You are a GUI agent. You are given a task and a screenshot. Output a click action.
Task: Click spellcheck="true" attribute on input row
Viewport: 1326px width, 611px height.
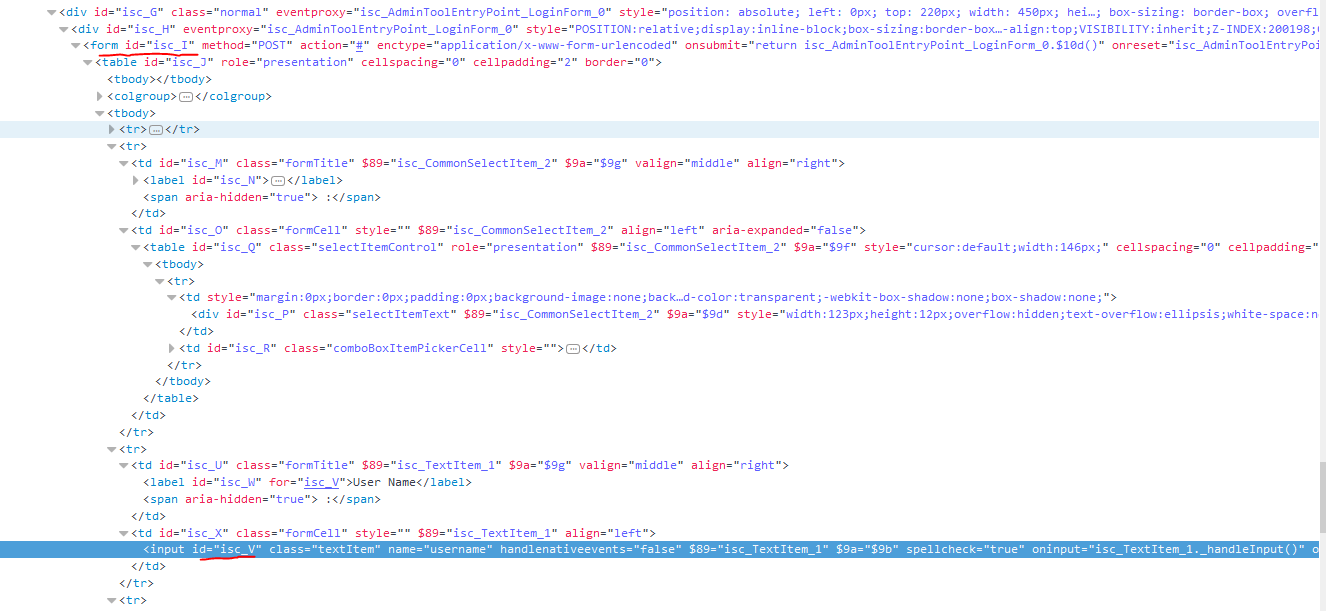pos(965,550)
